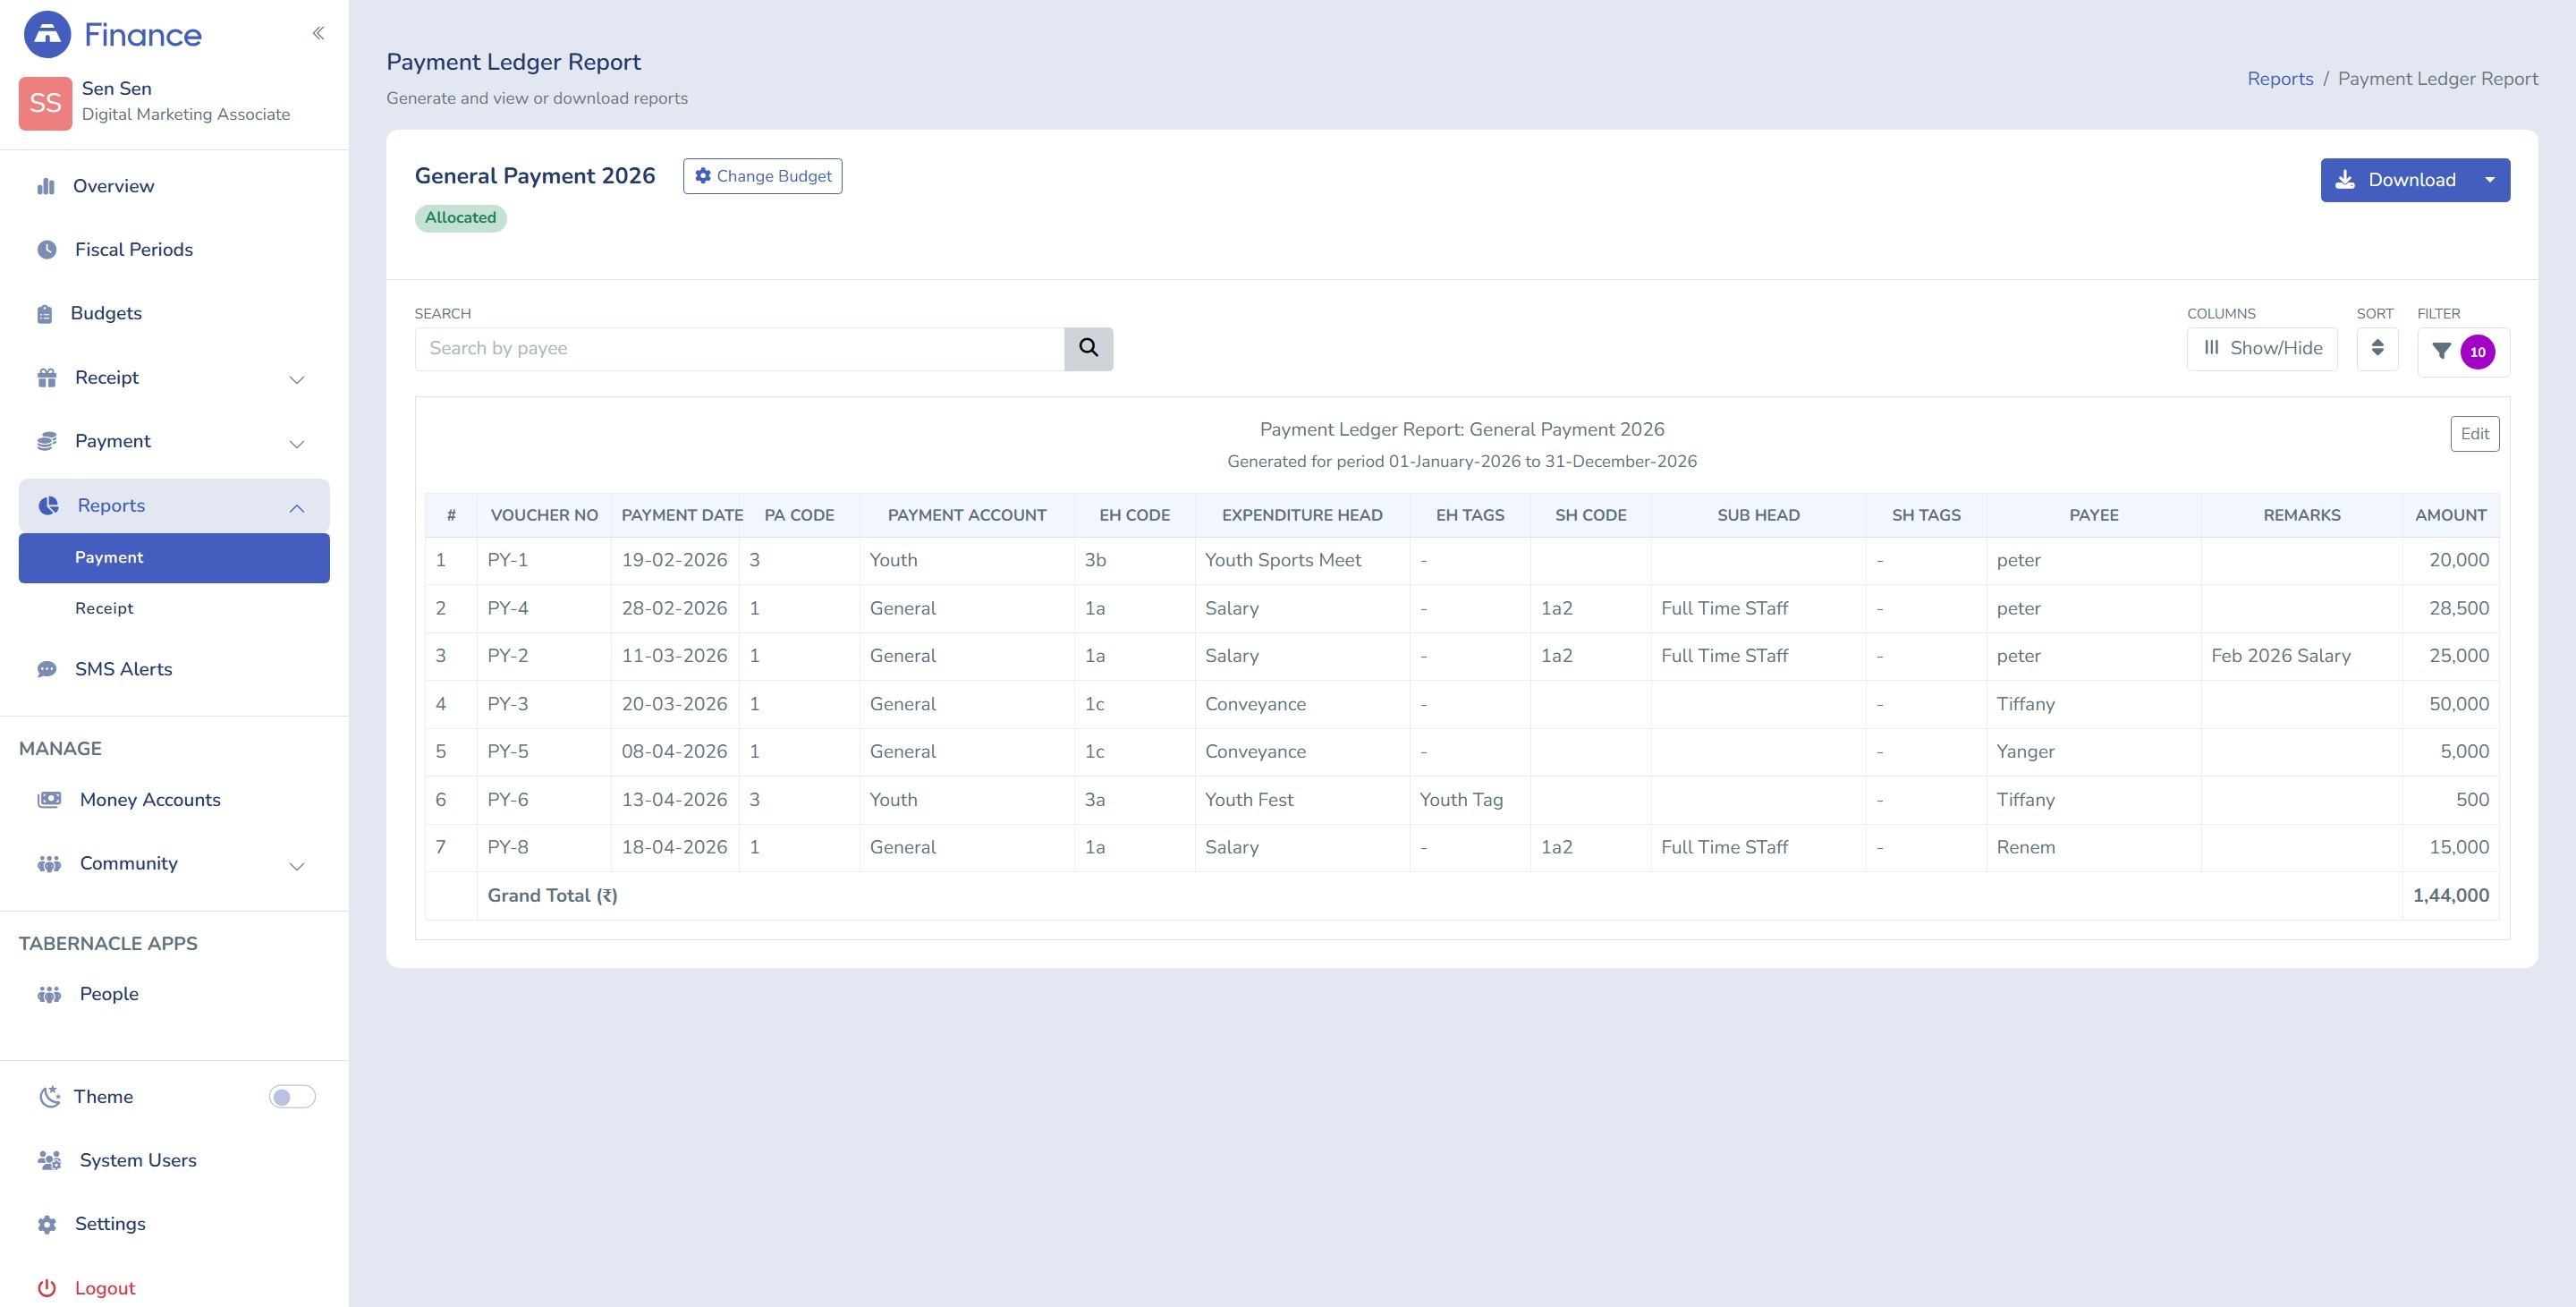Open Budgets via its clipboard icon
The image size is (2576, 1307).
coord(44,314)
